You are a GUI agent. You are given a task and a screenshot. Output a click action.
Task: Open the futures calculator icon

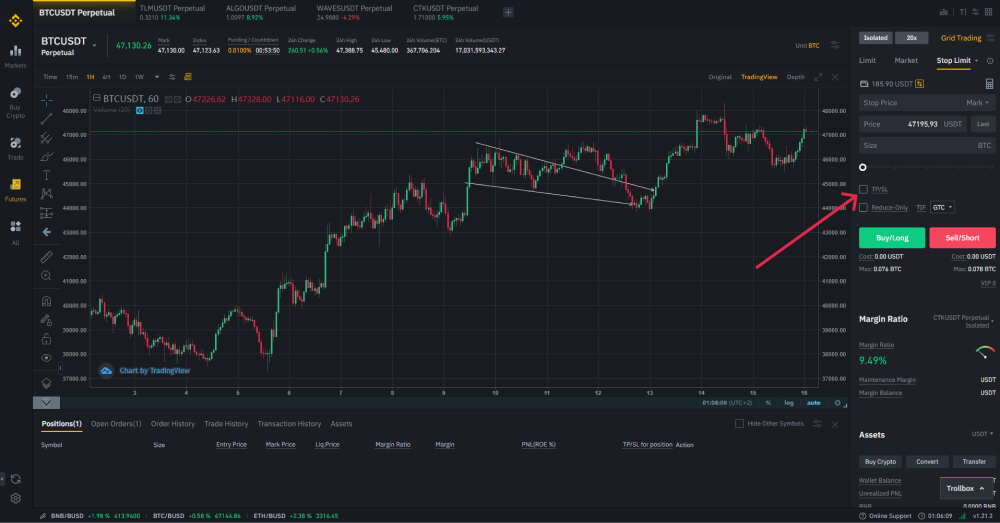[989, 84]
